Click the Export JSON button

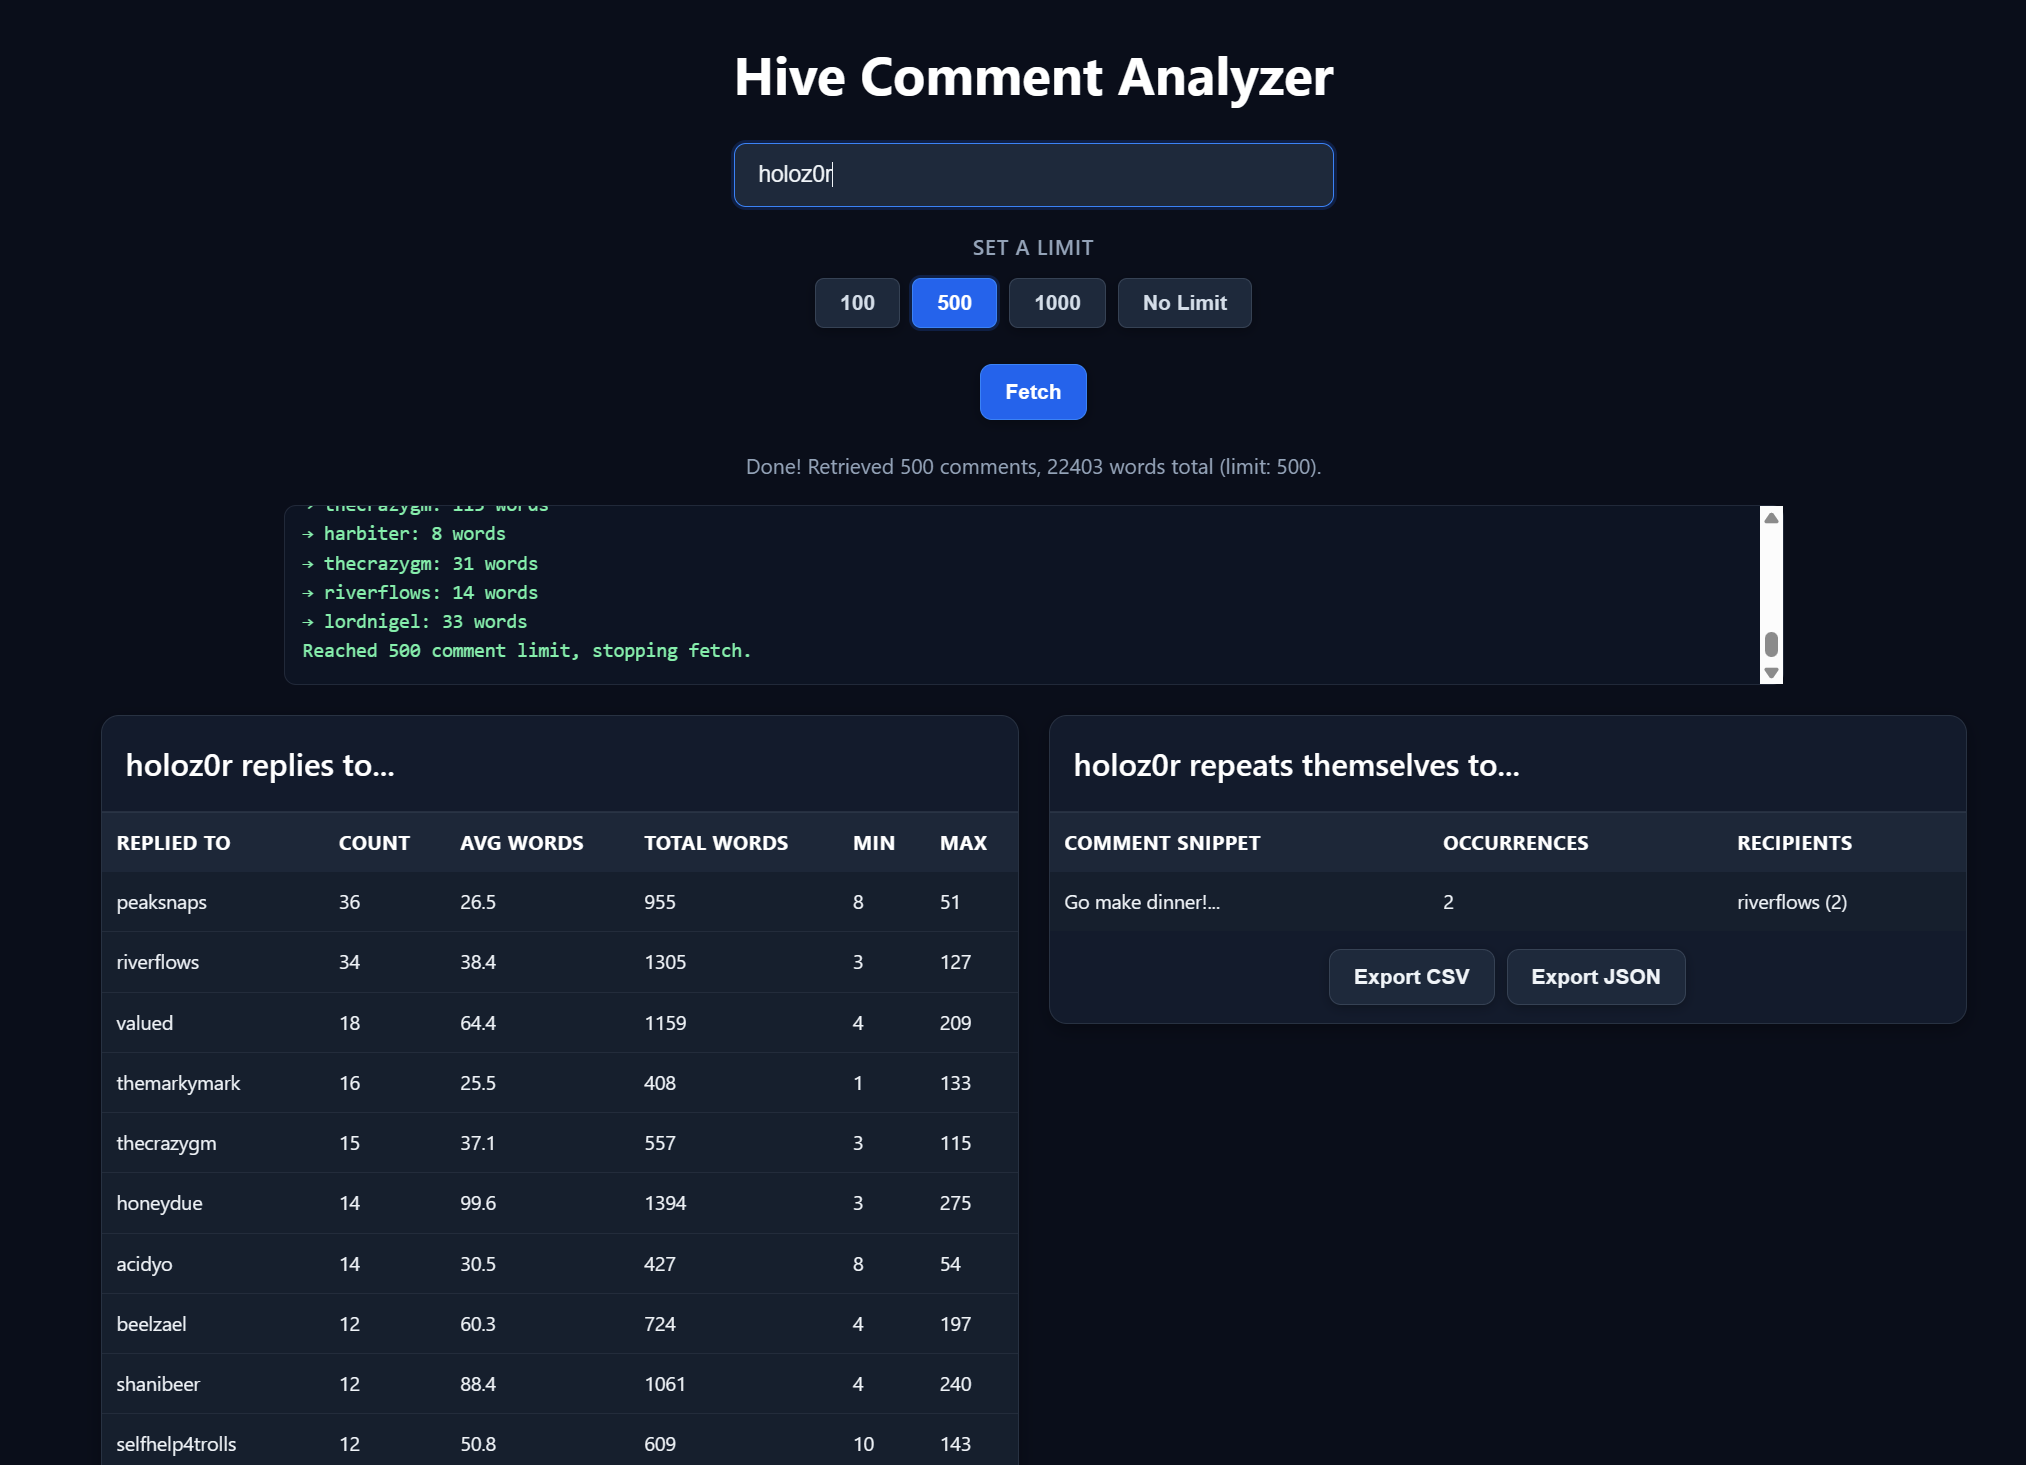(x=1595, y=977)
